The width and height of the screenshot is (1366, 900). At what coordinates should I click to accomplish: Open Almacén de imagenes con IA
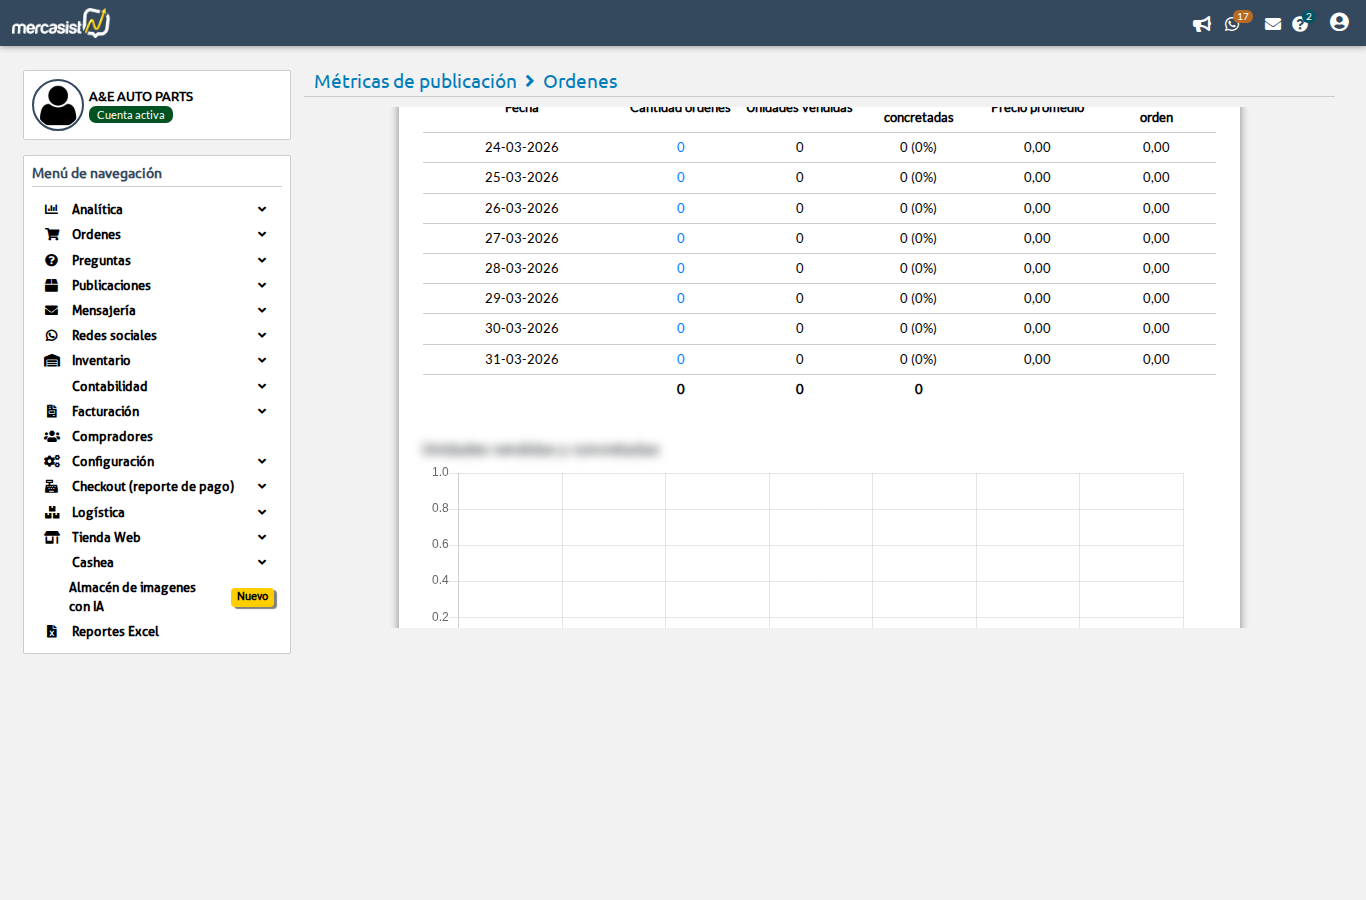tap(132, 597)
